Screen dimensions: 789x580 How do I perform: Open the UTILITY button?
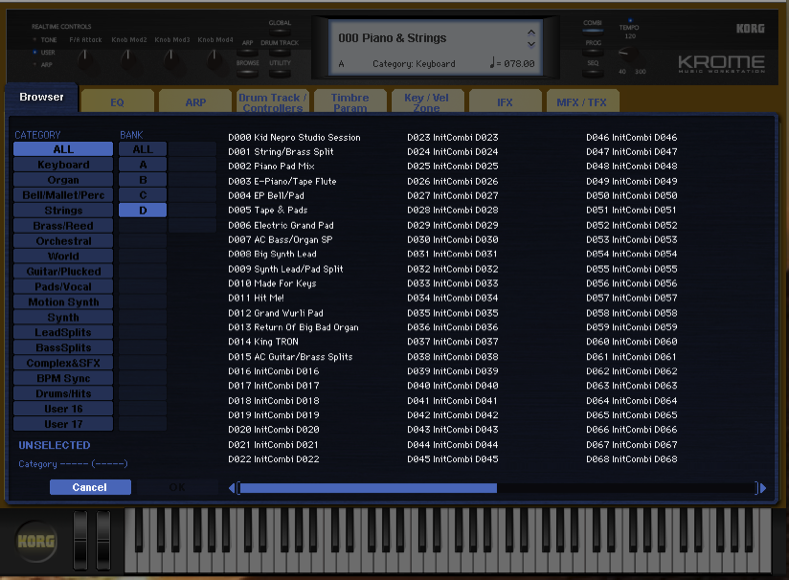(x=280, y=73)
